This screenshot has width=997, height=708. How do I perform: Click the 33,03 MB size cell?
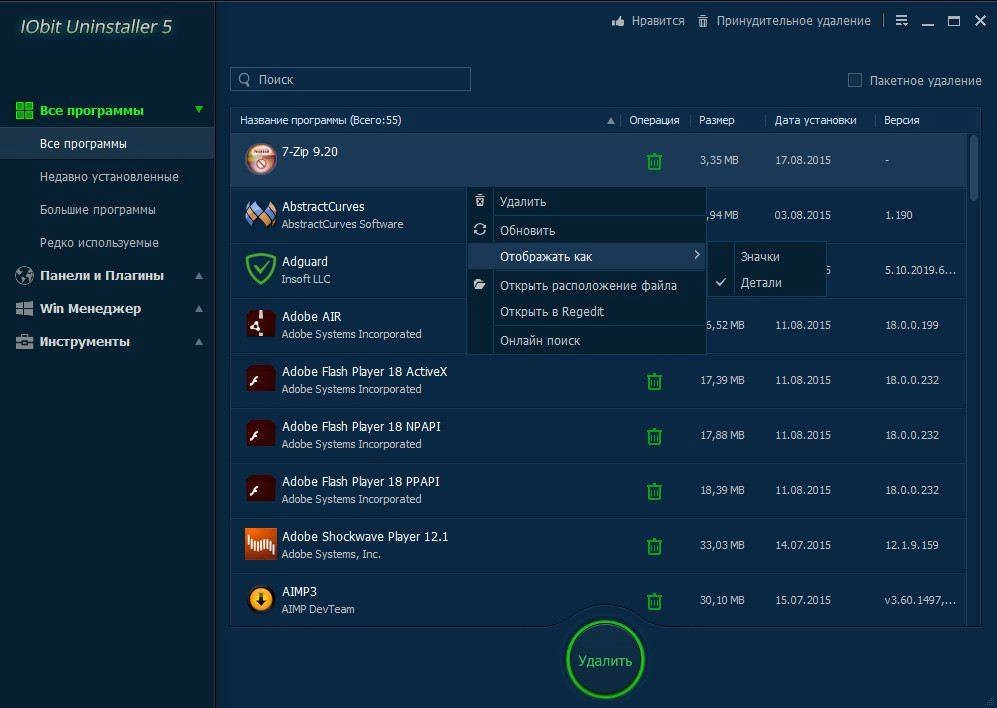pos(722,545)
